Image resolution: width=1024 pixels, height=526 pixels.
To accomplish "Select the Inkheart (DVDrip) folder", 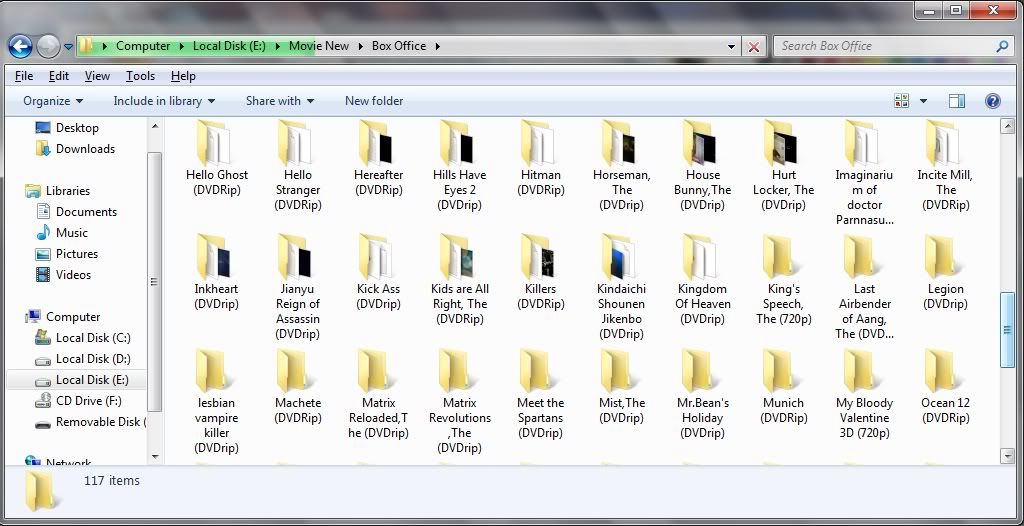I will point(217,272).
